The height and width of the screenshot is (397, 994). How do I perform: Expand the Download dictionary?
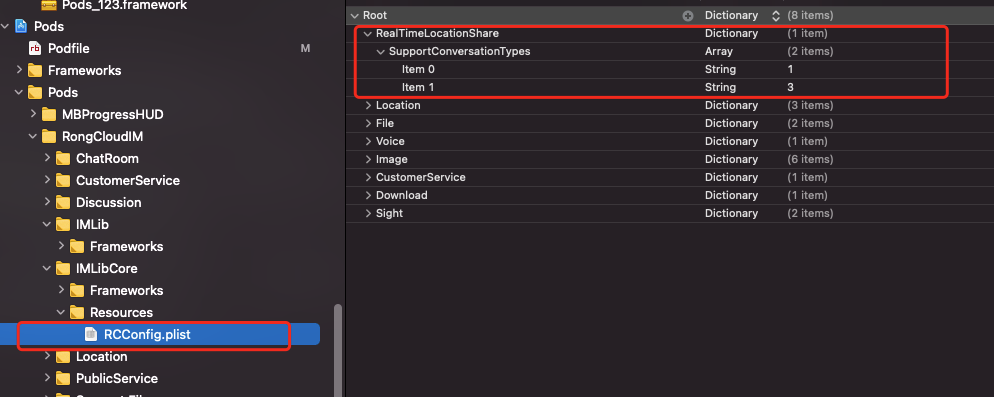click(368, 195)
